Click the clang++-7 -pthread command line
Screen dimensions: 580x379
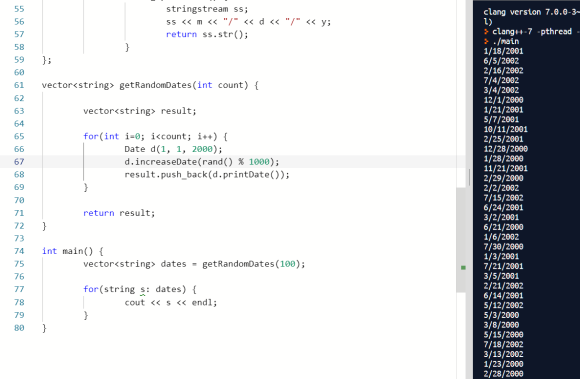[x=532, y=31]
